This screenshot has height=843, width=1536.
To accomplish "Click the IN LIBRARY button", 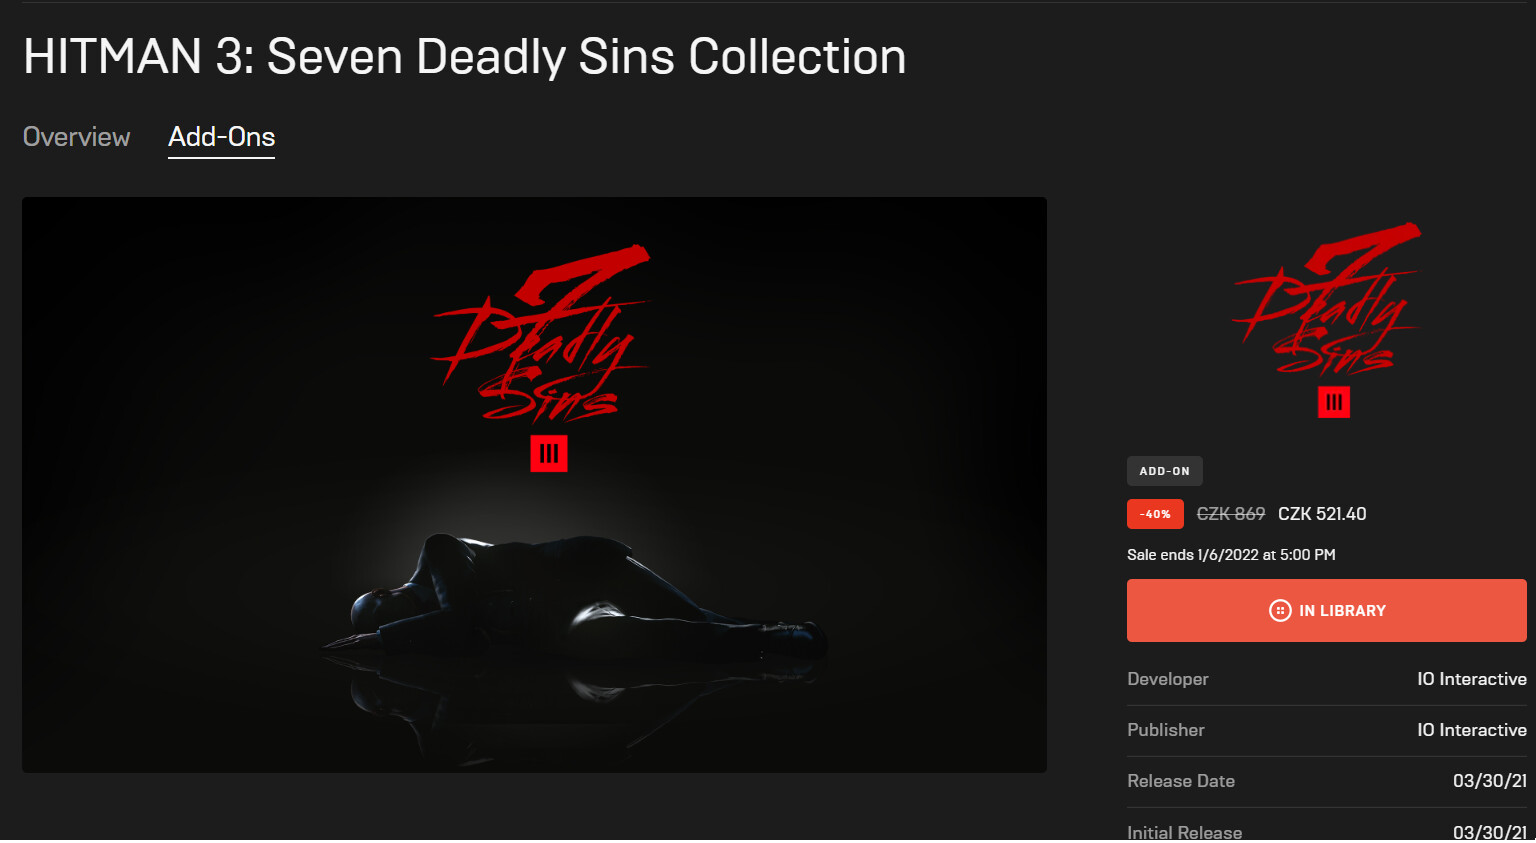I will 1327,611.
